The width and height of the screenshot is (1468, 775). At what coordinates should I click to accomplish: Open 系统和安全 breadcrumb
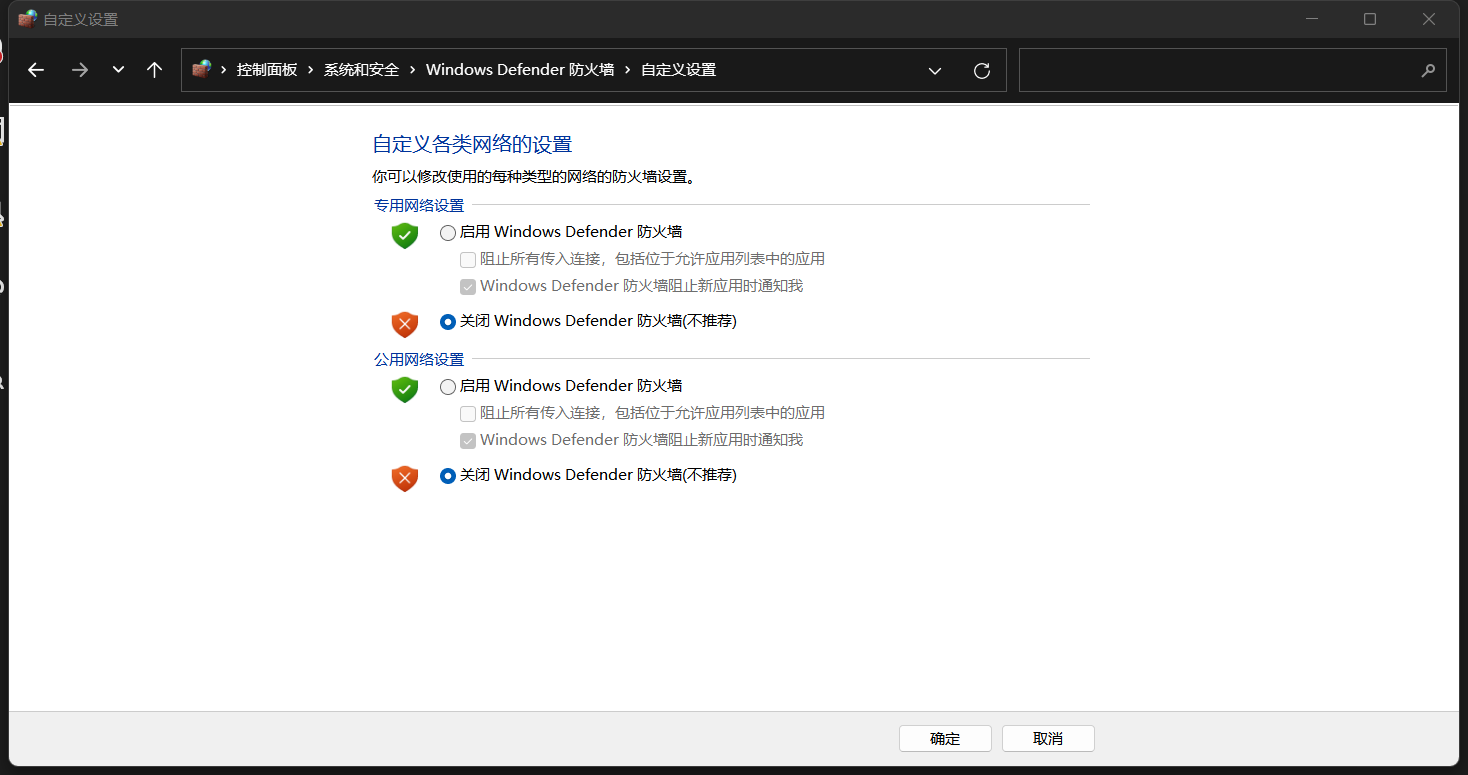[x=361, y=70]
